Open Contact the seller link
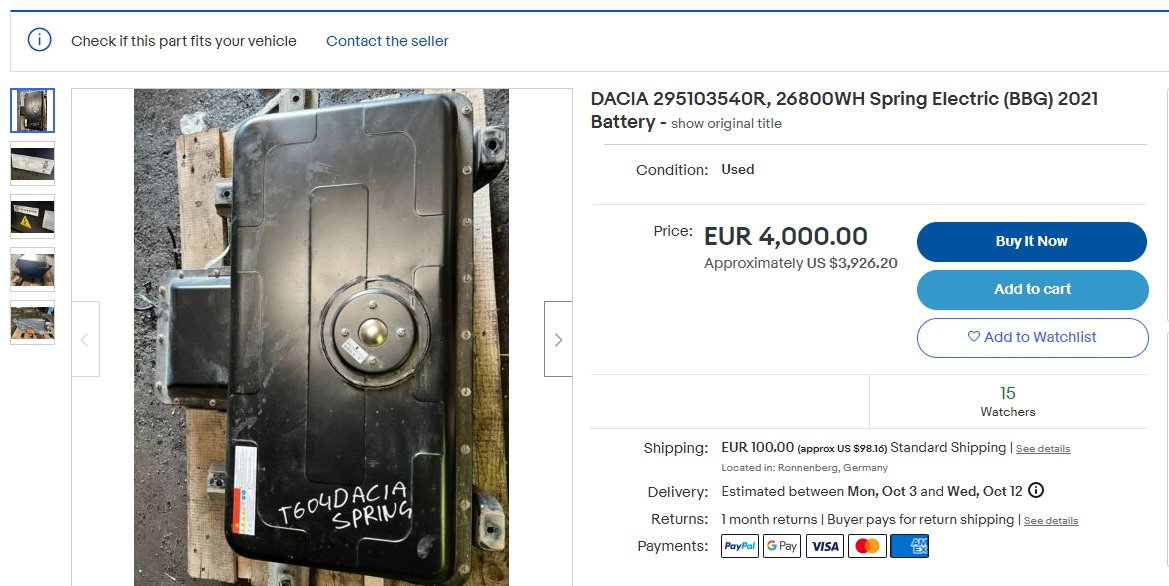The height and width of the screenshot is (586, 1169). [387, 41]
